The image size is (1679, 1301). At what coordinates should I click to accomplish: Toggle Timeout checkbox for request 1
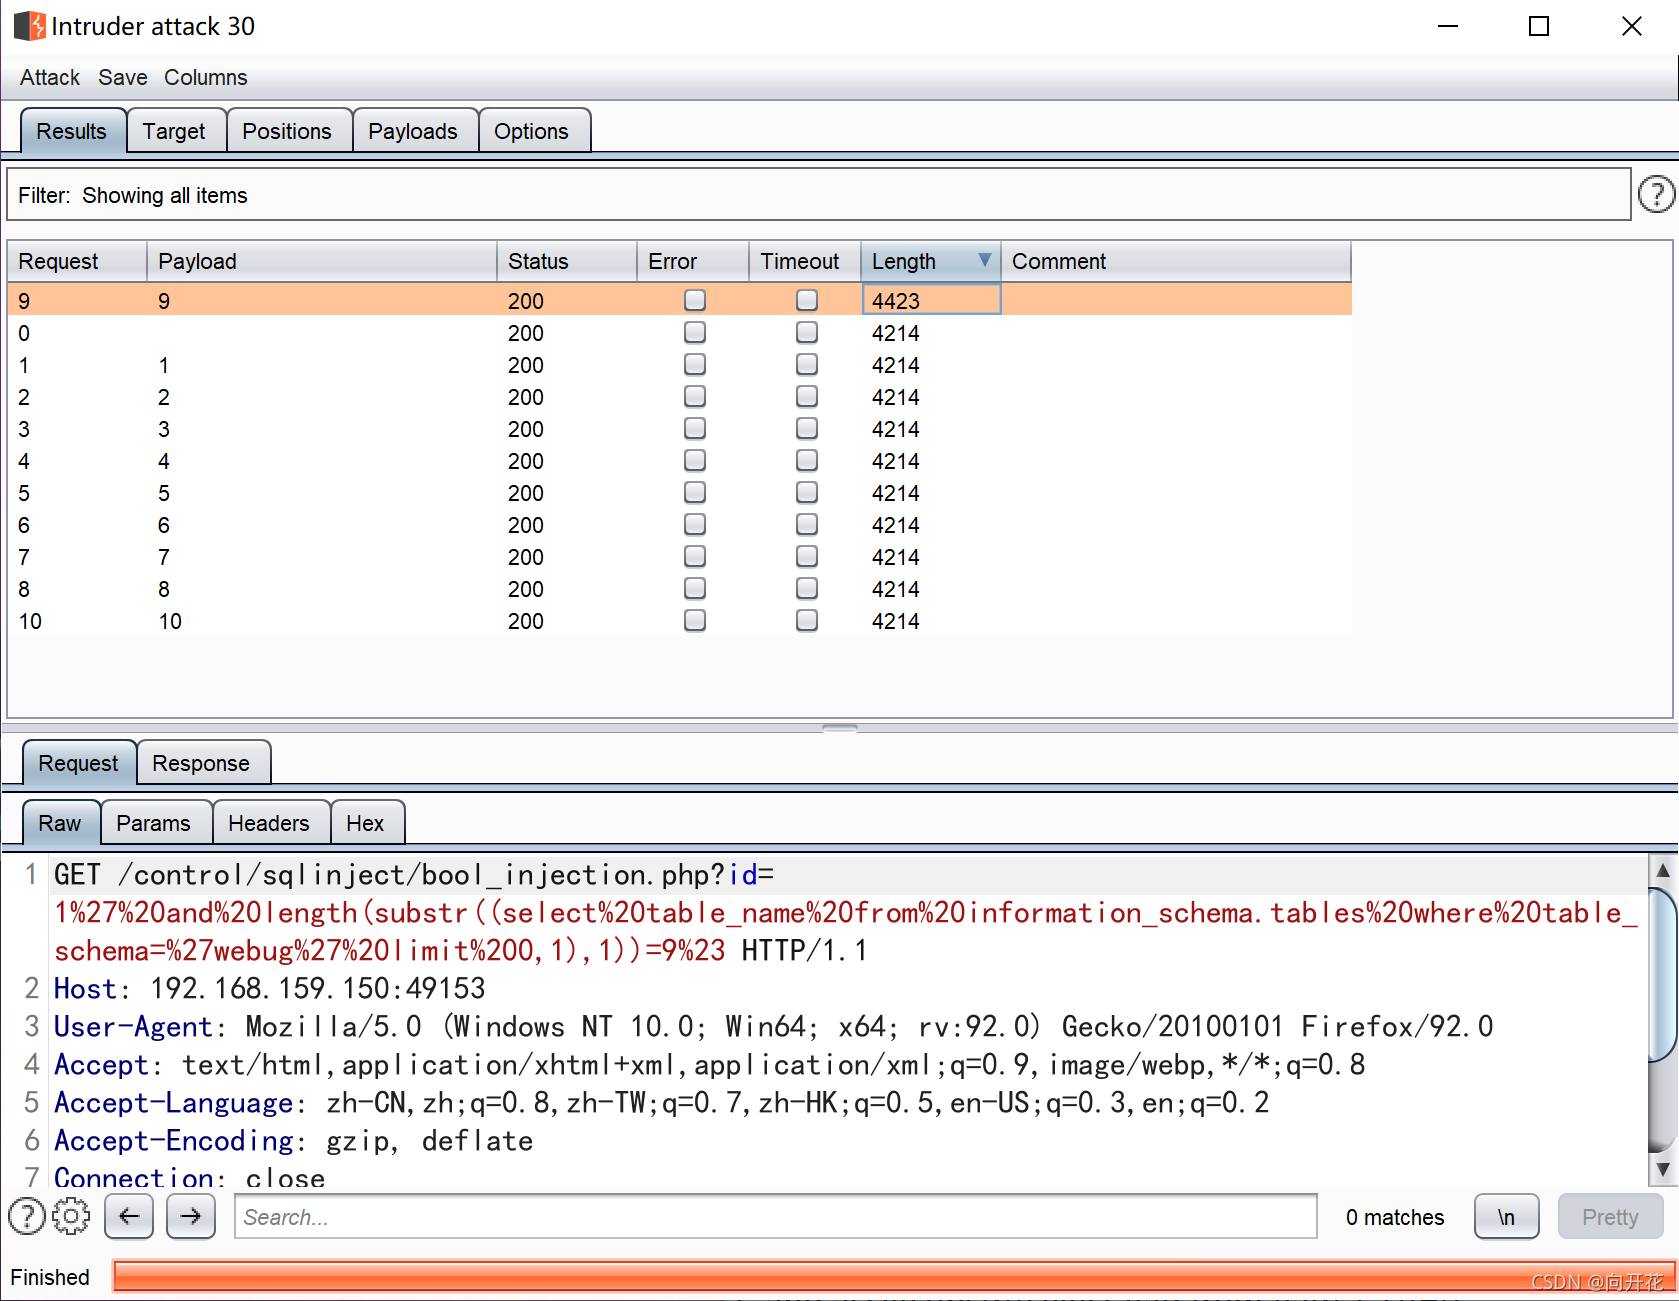[807, 364]
